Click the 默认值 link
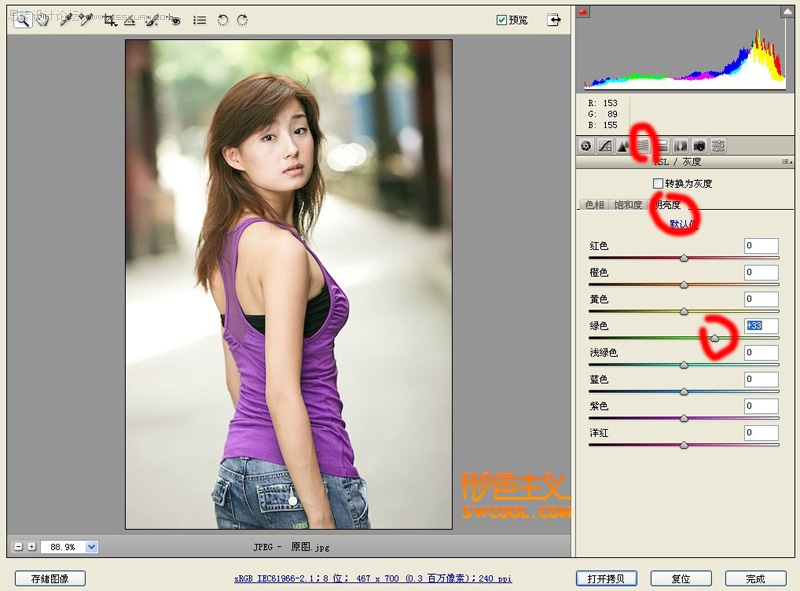This screenshot has height=591, width=800. tap(682, 224)
